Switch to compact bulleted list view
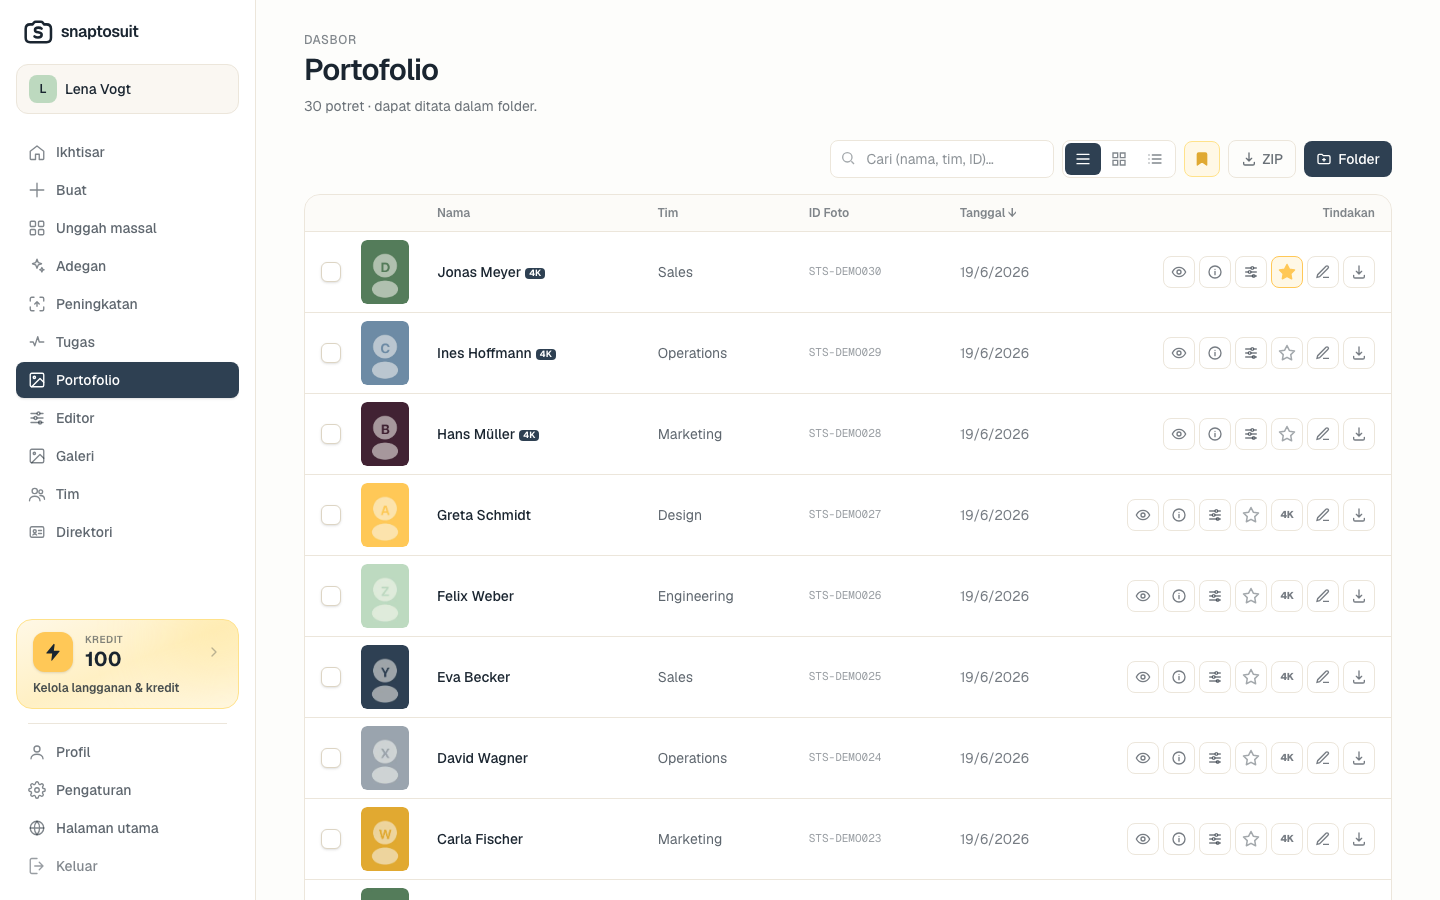The image size is (1440, 900). click(1155, 159)
